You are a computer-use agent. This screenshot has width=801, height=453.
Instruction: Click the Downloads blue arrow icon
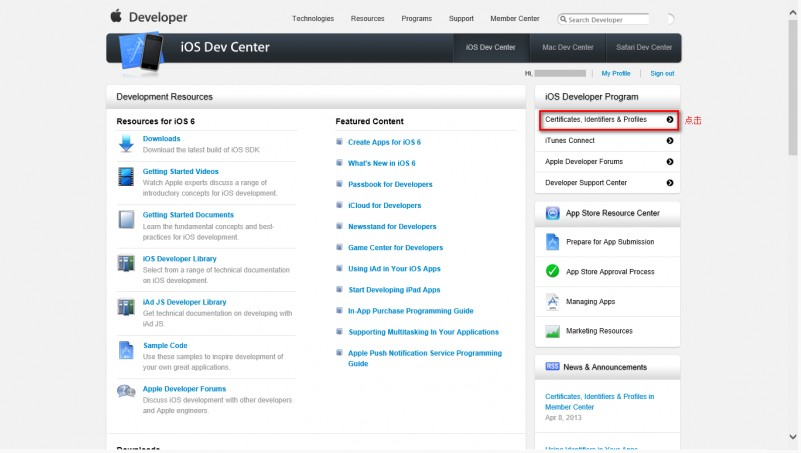pyautogui.click(x=126, y=144)
